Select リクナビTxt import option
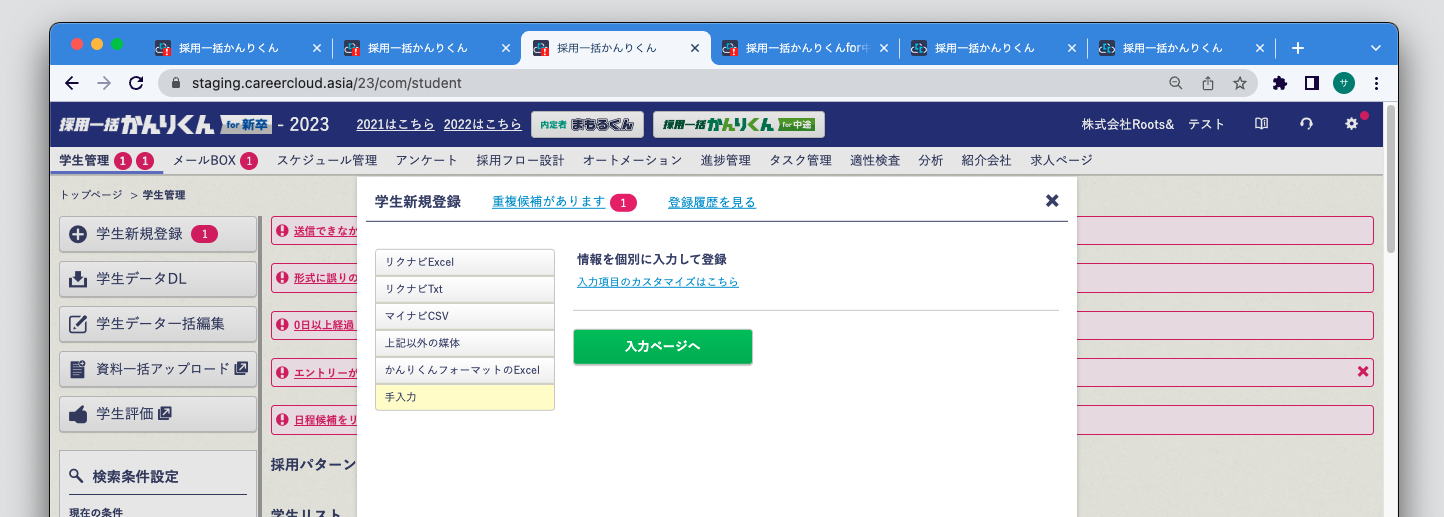The width and height of the screenshot is (1444, 517). tap(465, 289)
